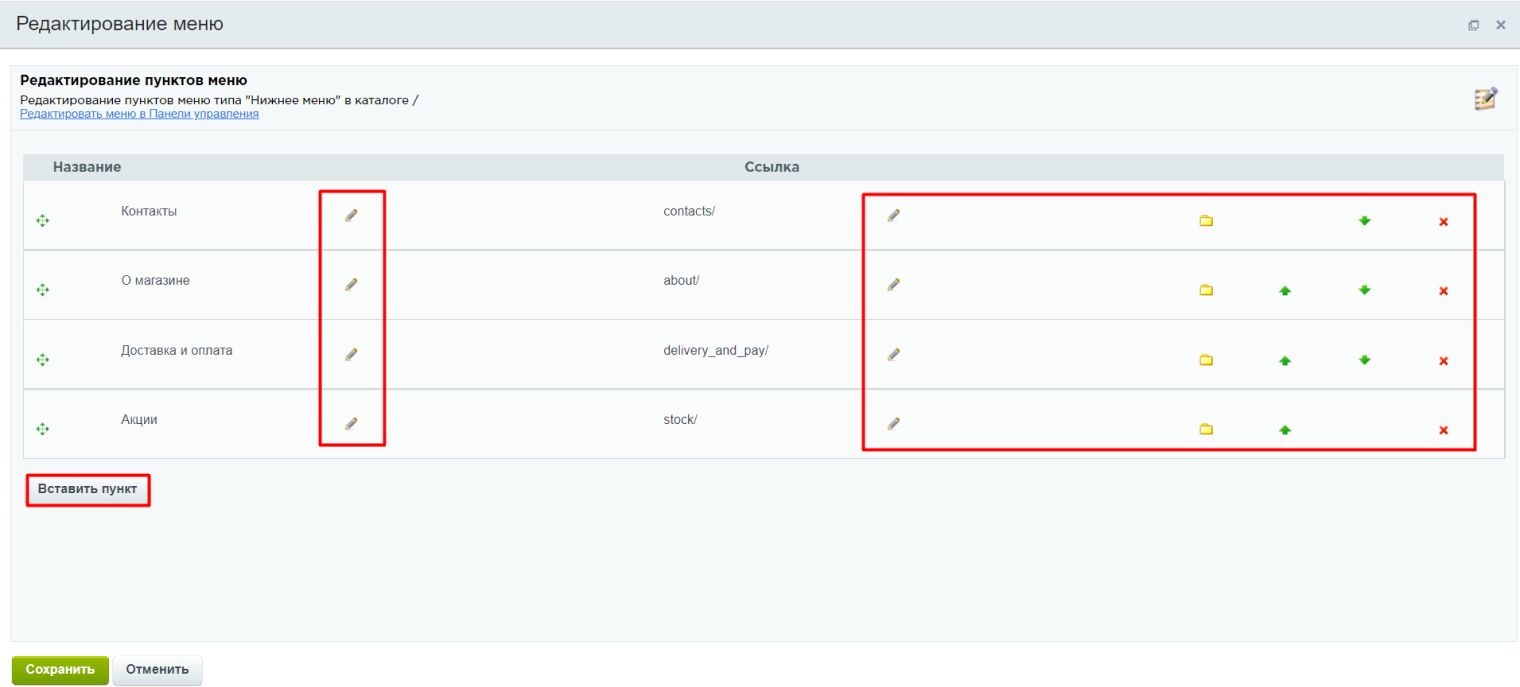Open the extended edit mode icon at top right
The width and height of the screenshot is (1520, 687).
[x=1486, y=99]
